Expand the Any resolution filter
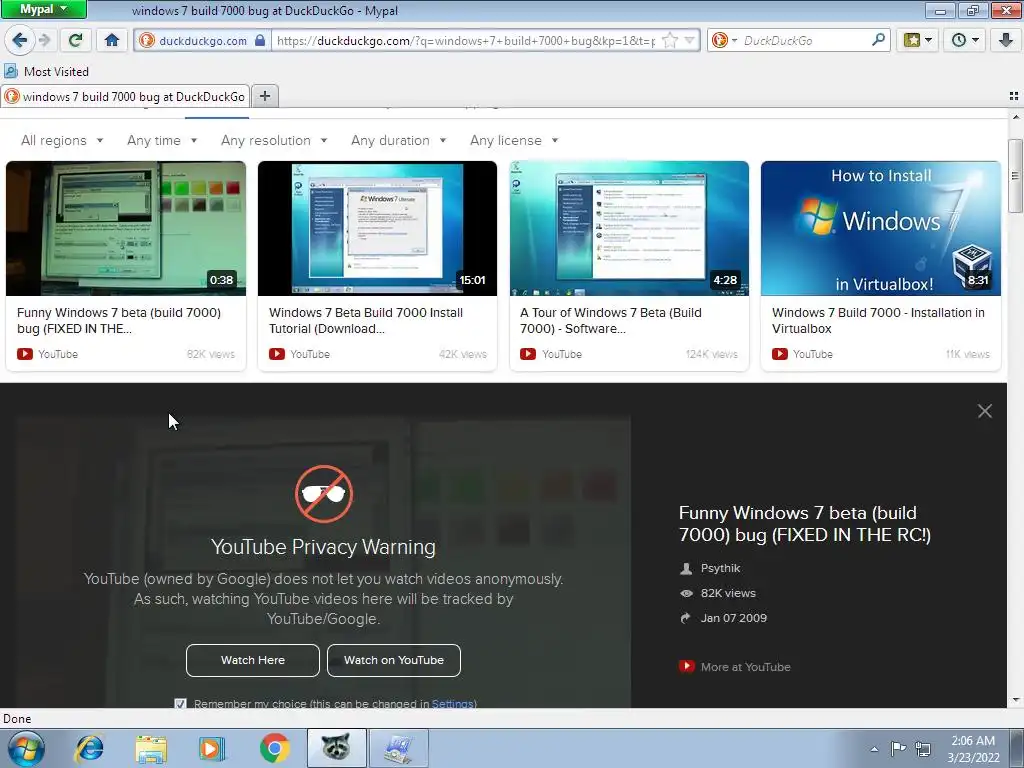Screen dimensions: 1024x768 [274, 140]
